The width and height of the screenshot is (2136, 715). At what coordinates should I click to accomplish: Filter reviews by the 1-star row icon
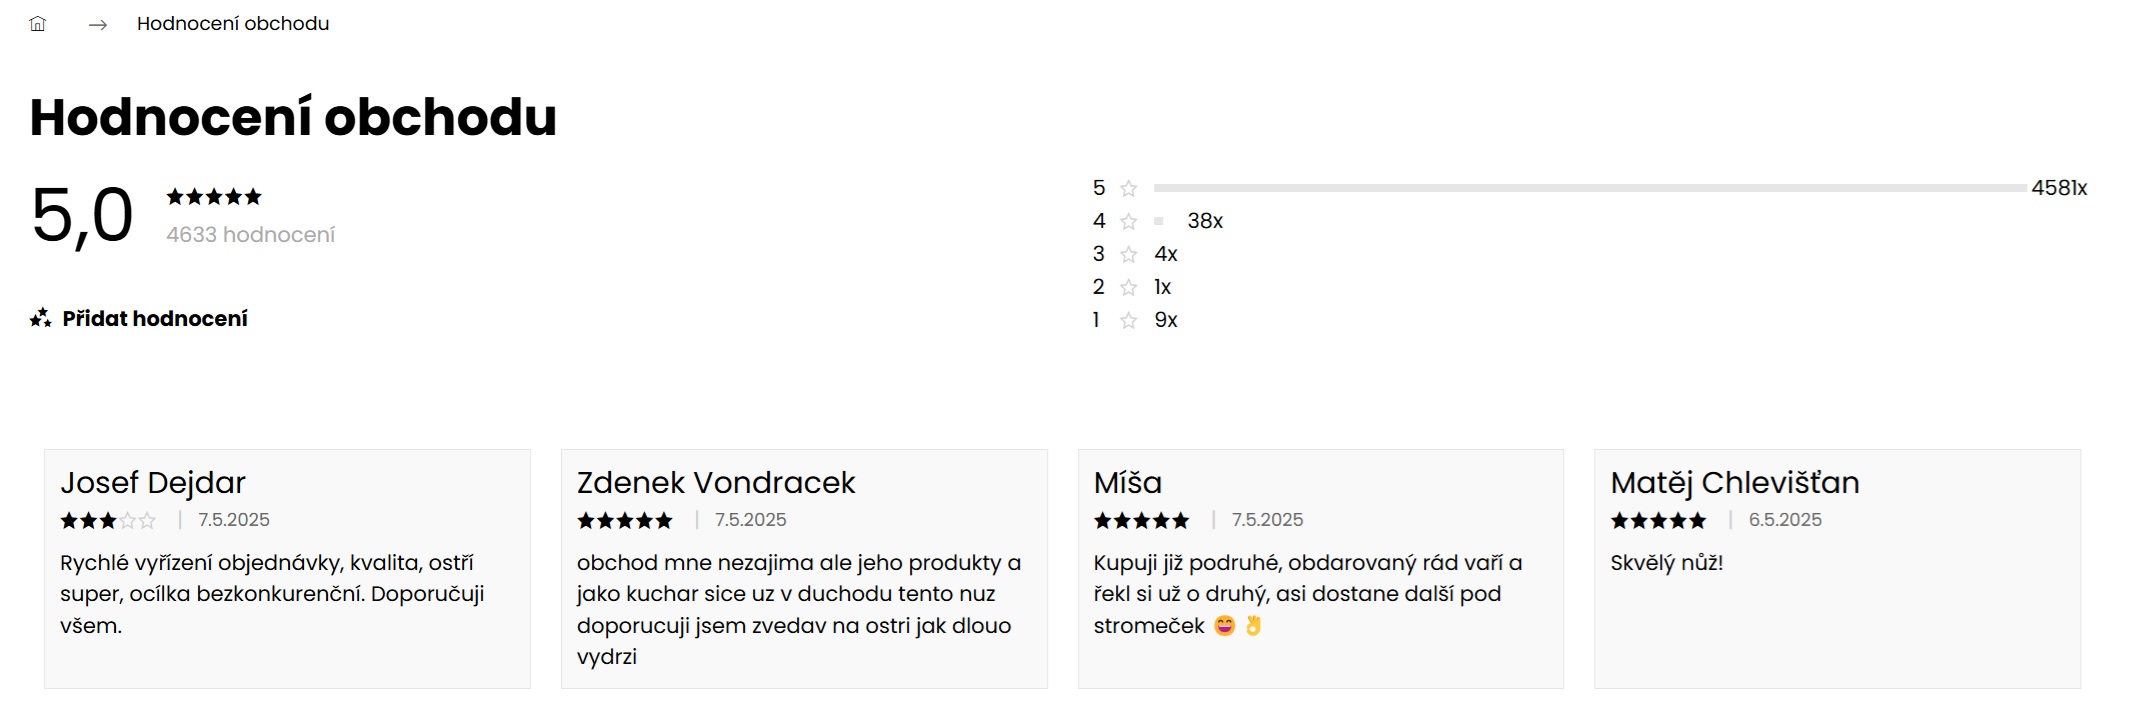coord(1129,320)
